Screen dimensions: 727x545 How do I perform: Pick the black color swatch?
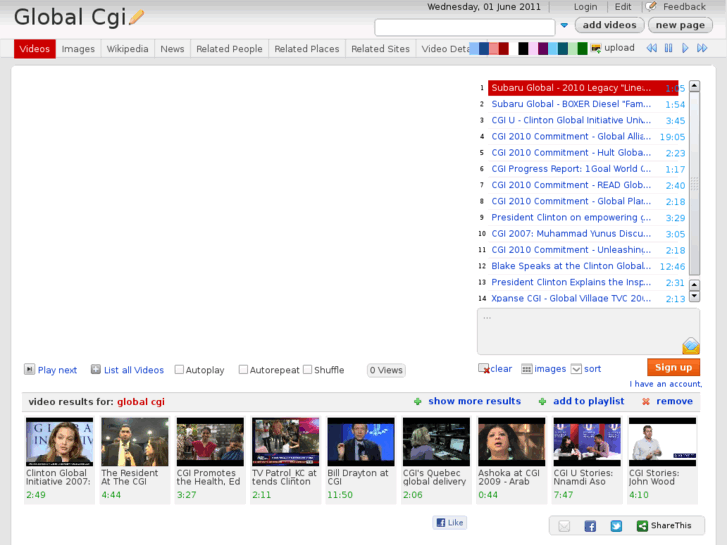pos(523,48)
